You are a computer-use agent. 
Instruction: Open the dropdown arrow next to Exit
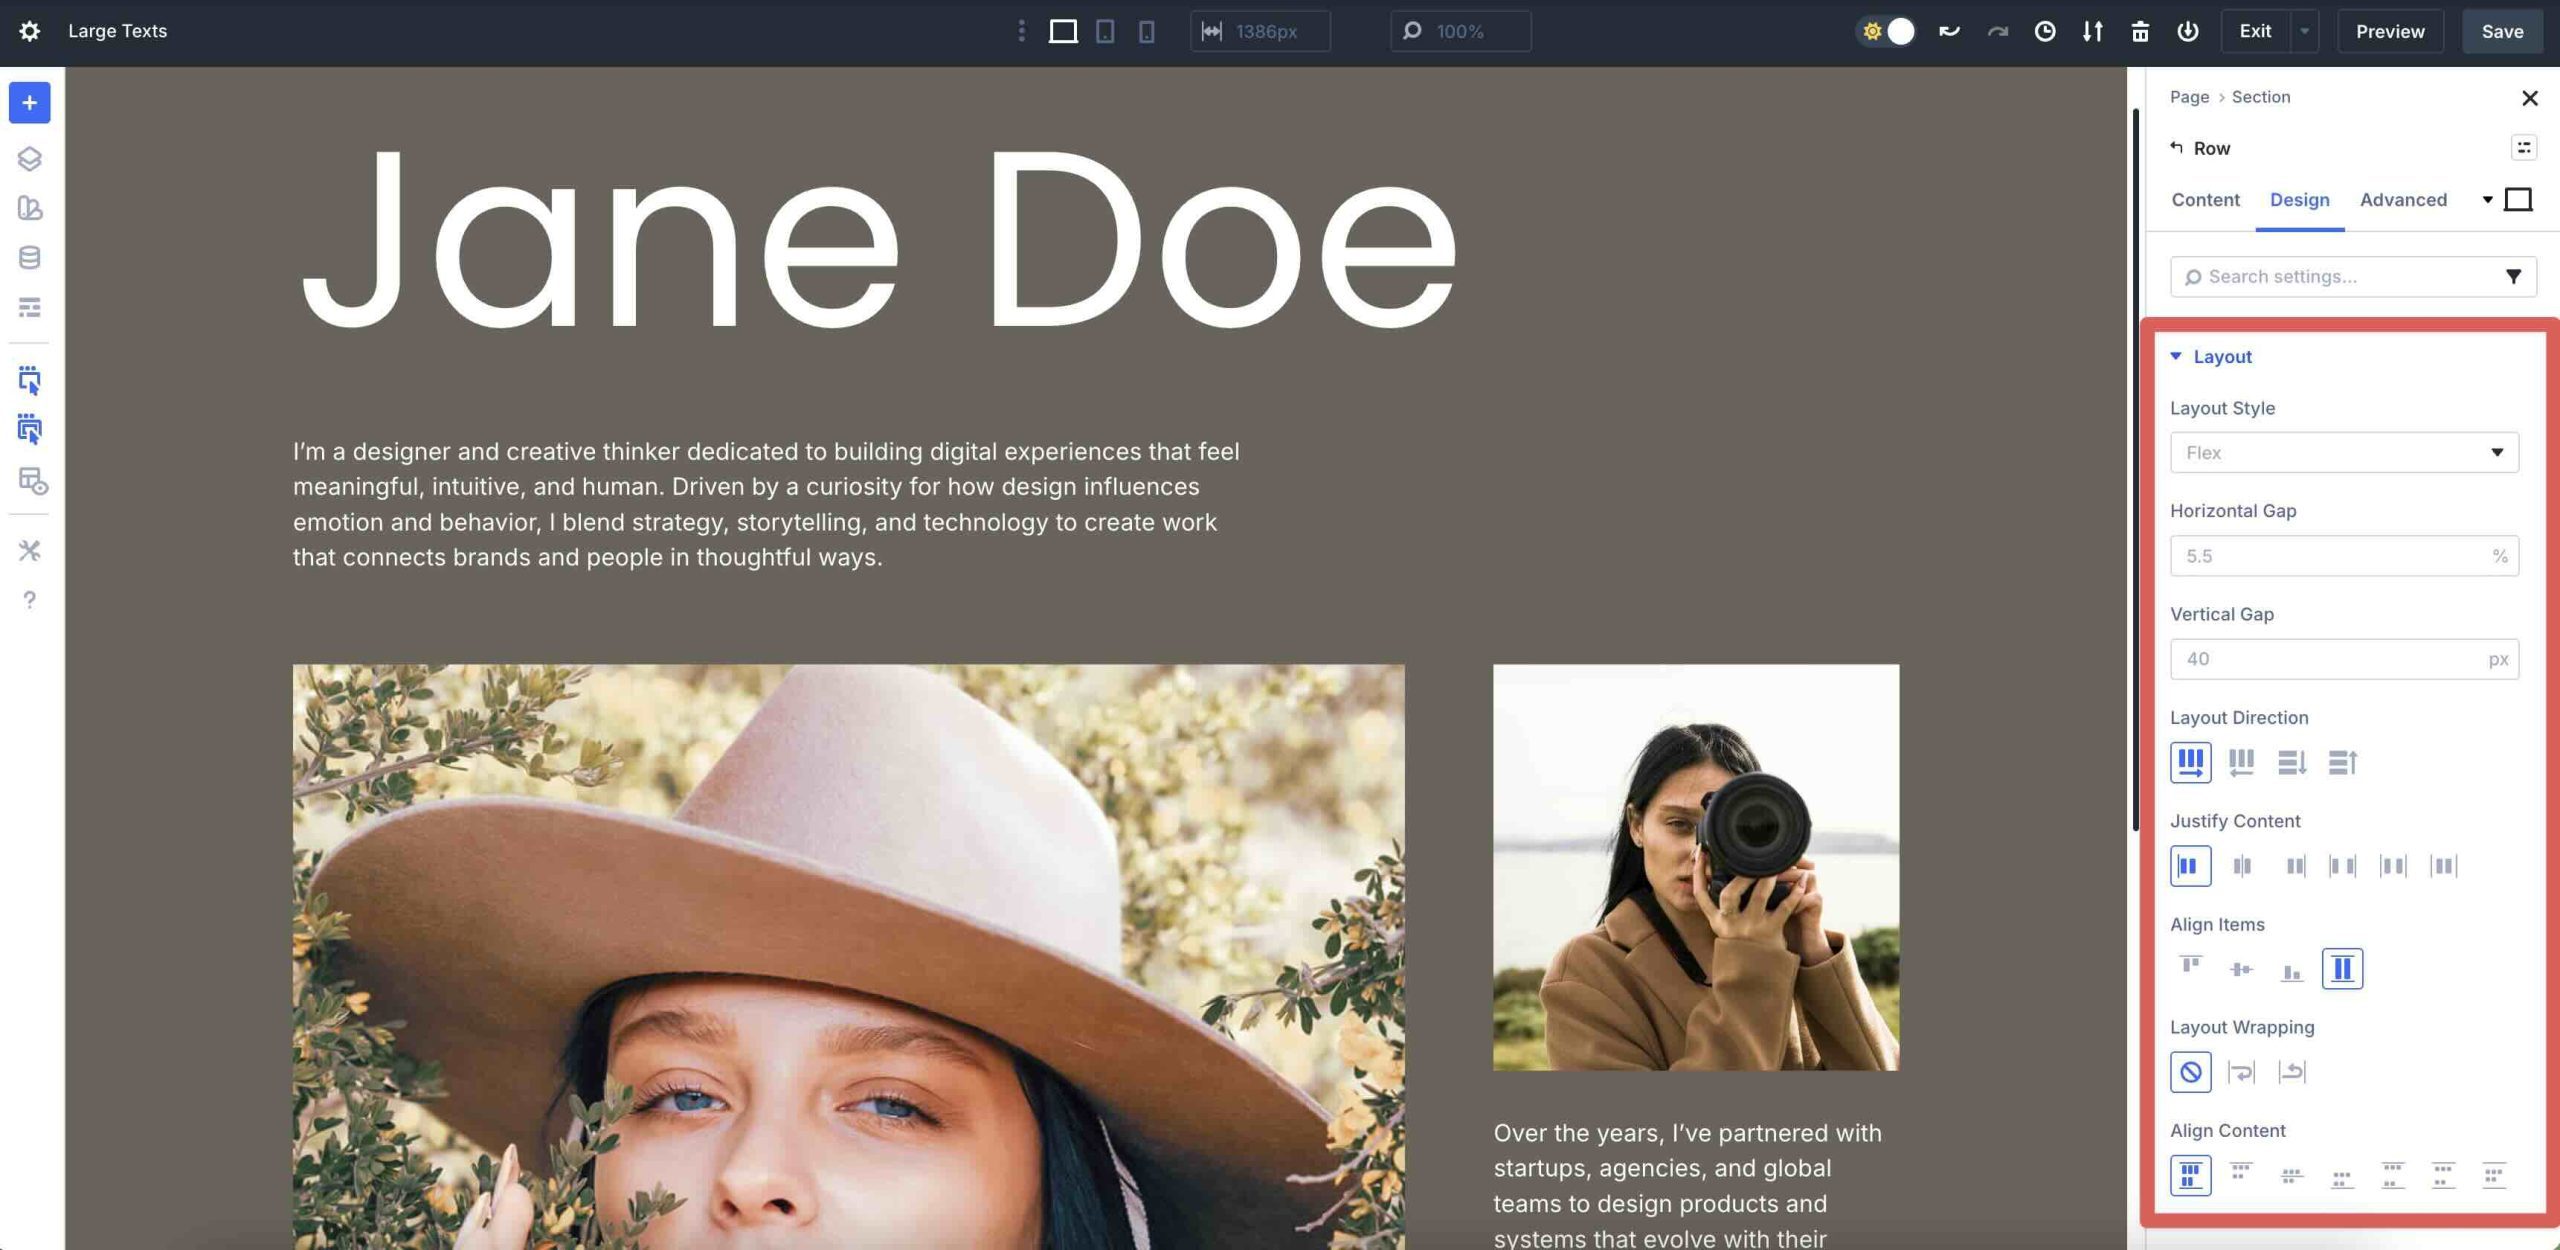[x=2304, y=31]
